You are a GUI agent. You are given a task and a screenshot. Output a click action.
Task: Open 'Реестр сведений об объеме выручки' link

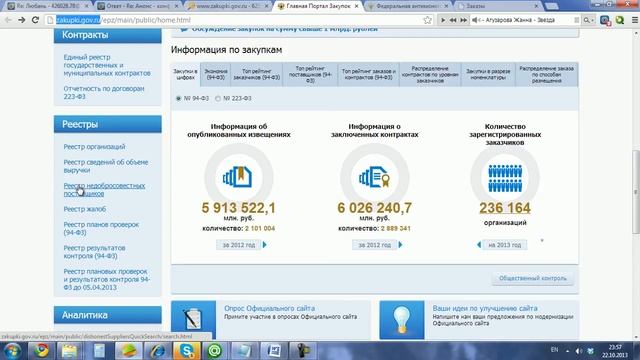pos(106,166)
